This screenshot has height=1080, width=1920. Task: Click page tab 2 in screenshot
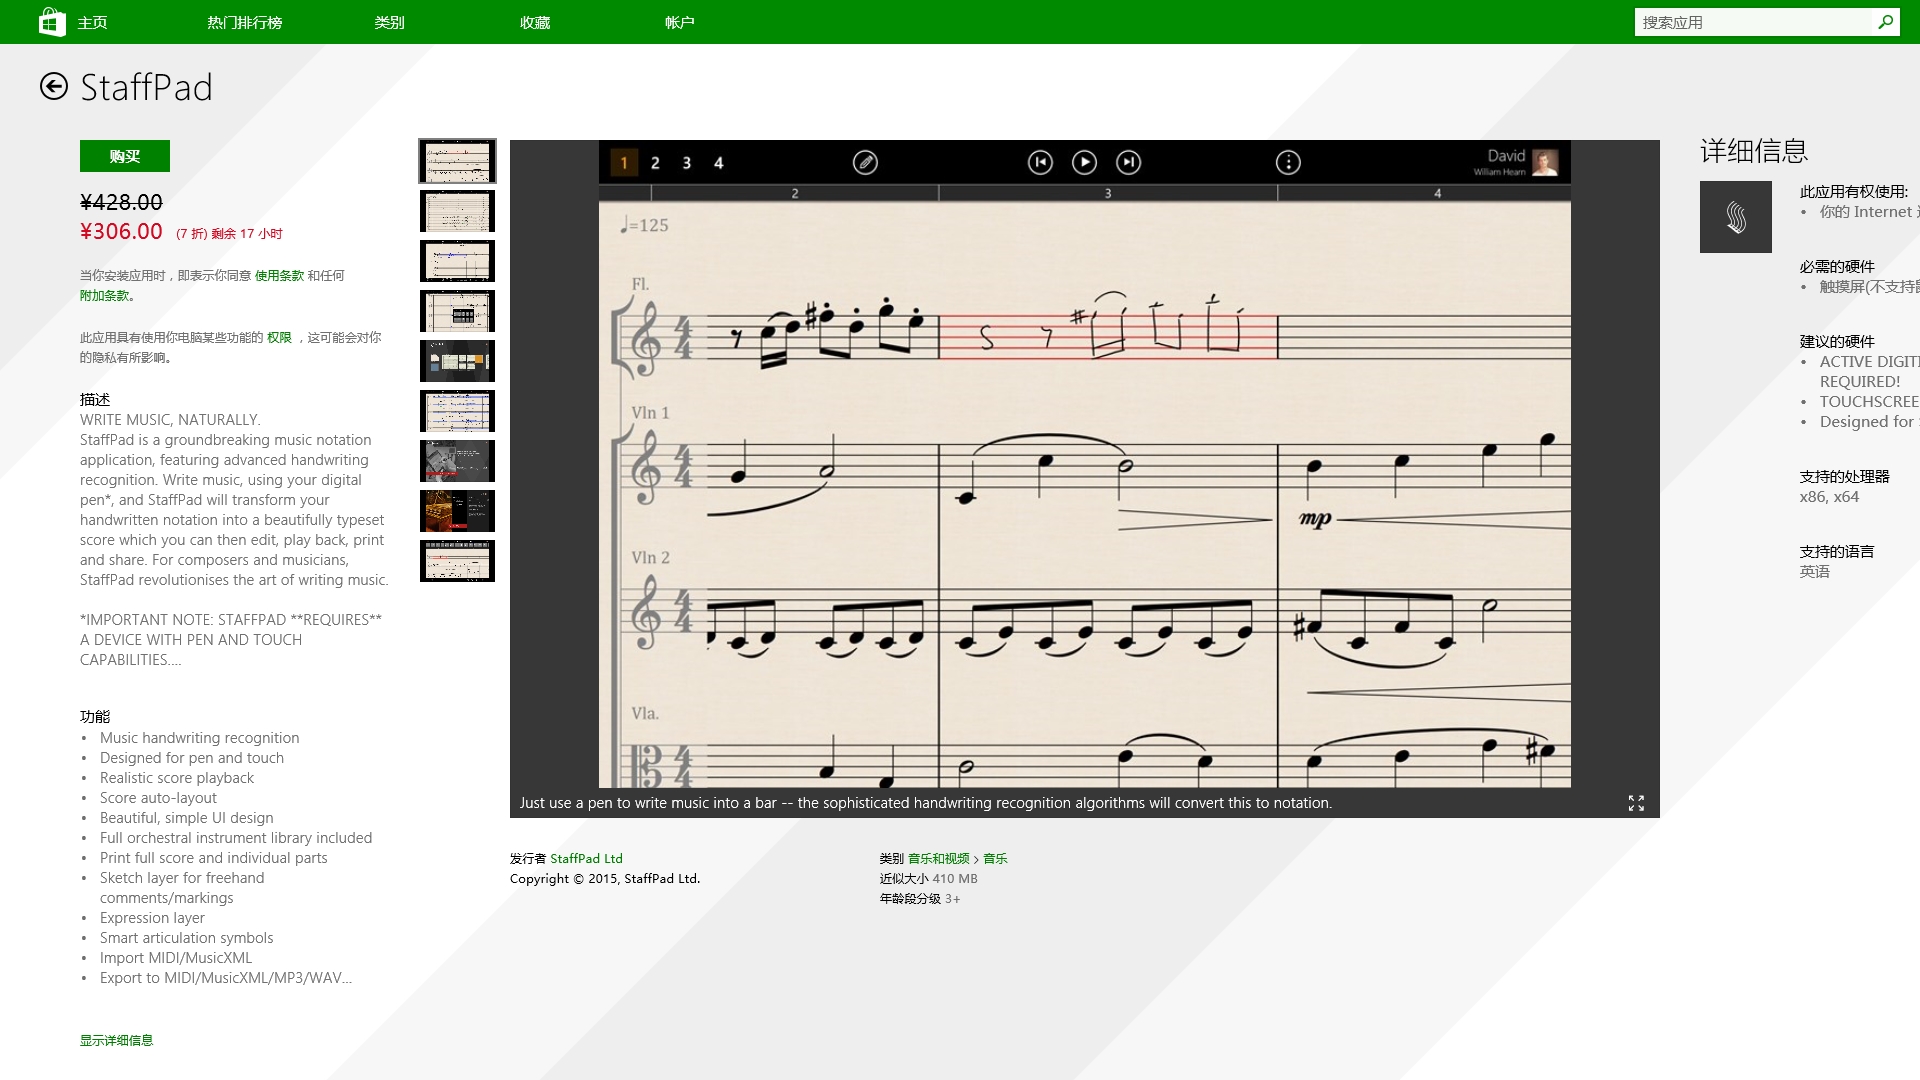tap(655, 162)
